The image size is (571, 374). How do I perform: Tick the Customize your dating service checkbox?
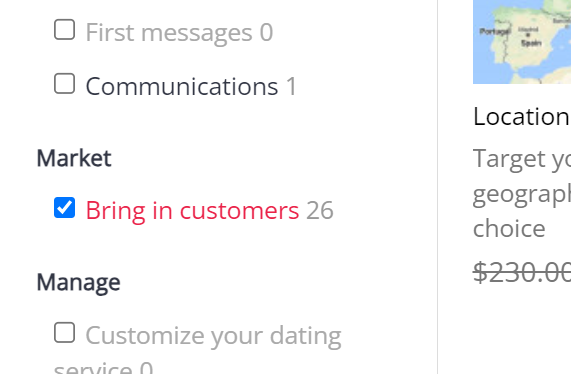point(64,332)
